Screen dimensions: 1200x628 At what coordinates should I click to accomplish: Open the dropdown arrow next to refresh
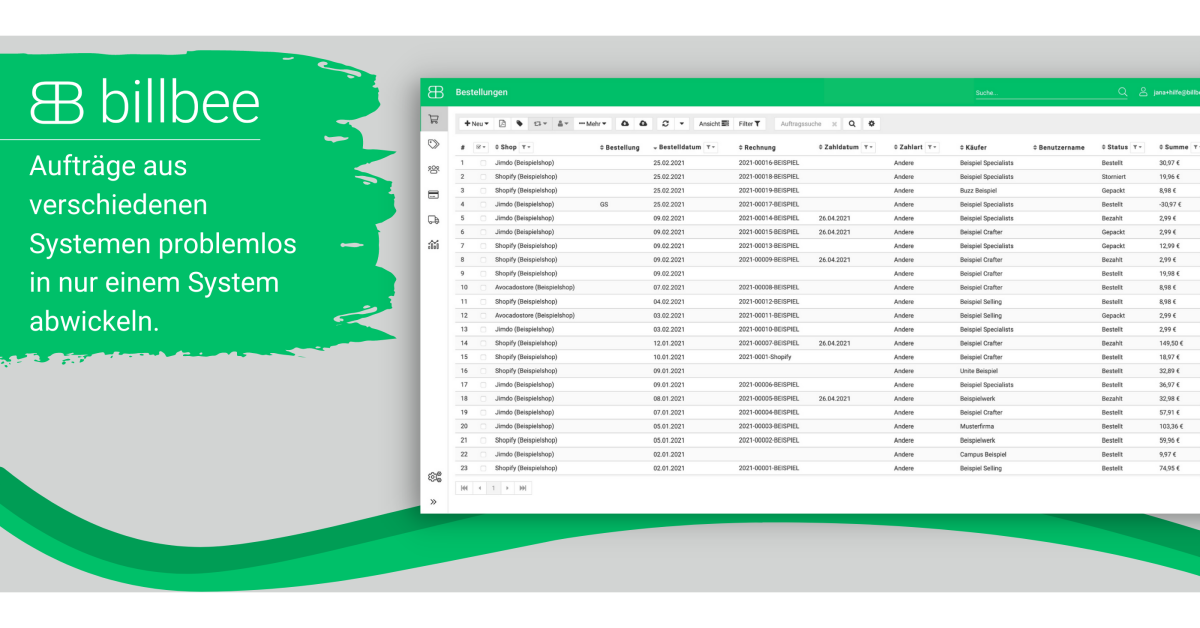coord(682,124)
